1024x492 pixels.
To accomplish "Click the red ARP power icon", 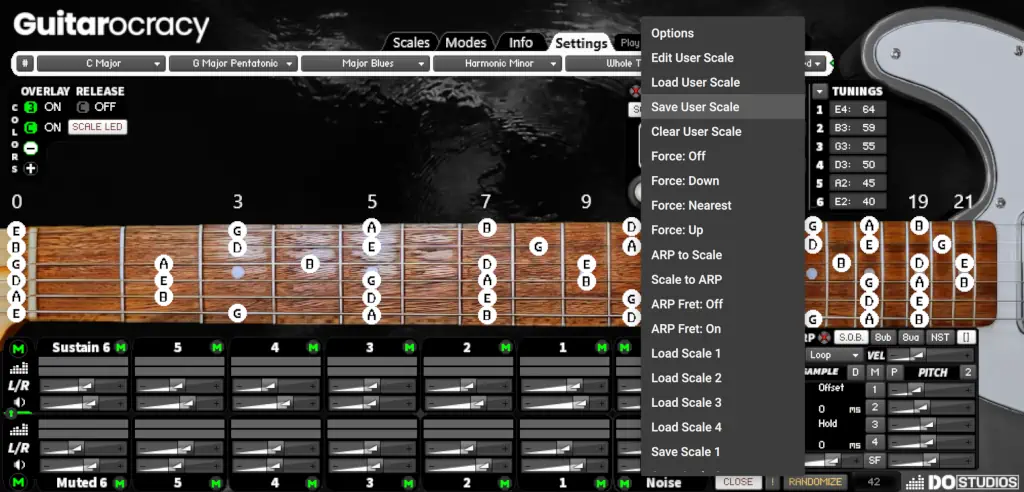I will 824,337.
